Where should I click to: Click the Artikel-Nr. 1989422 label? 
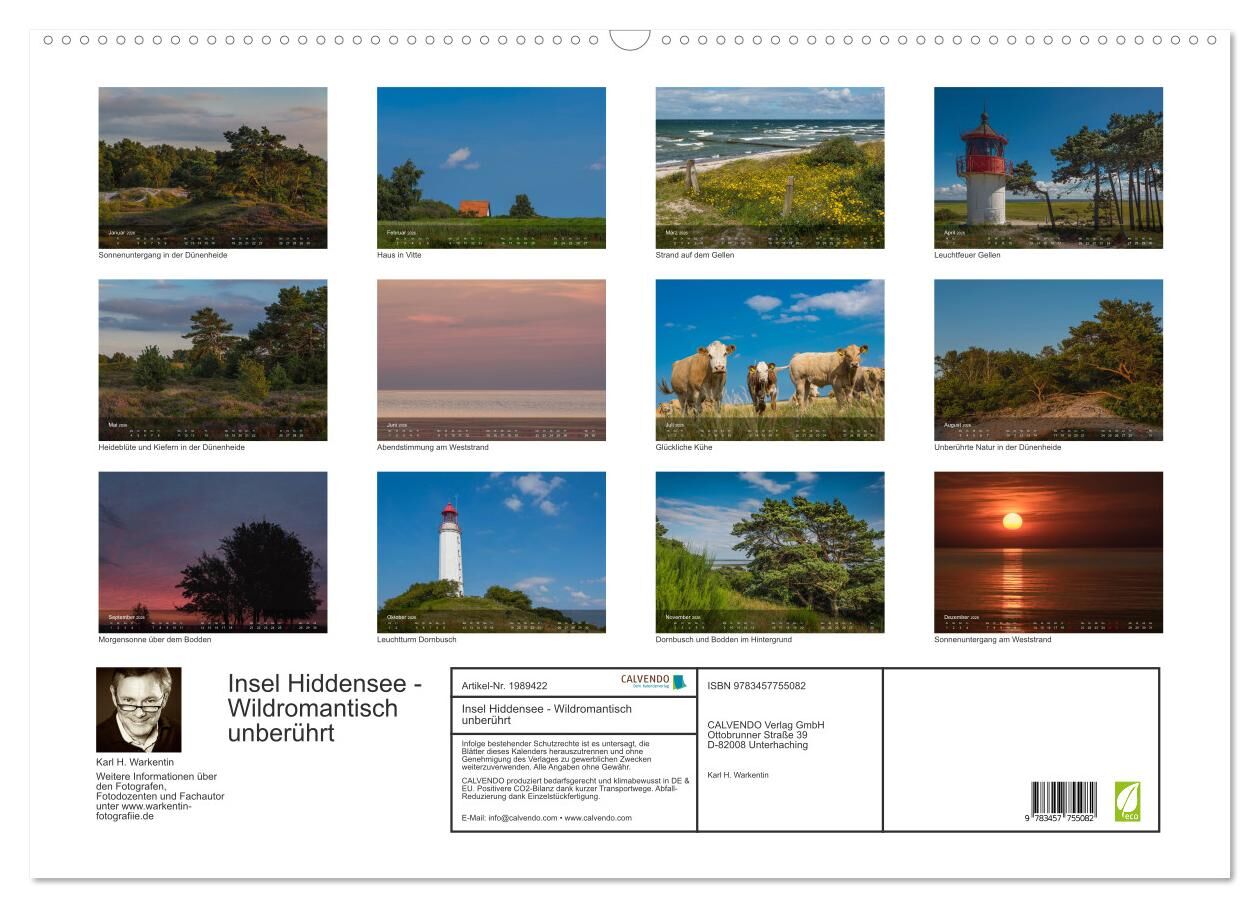tap(505, 686)
